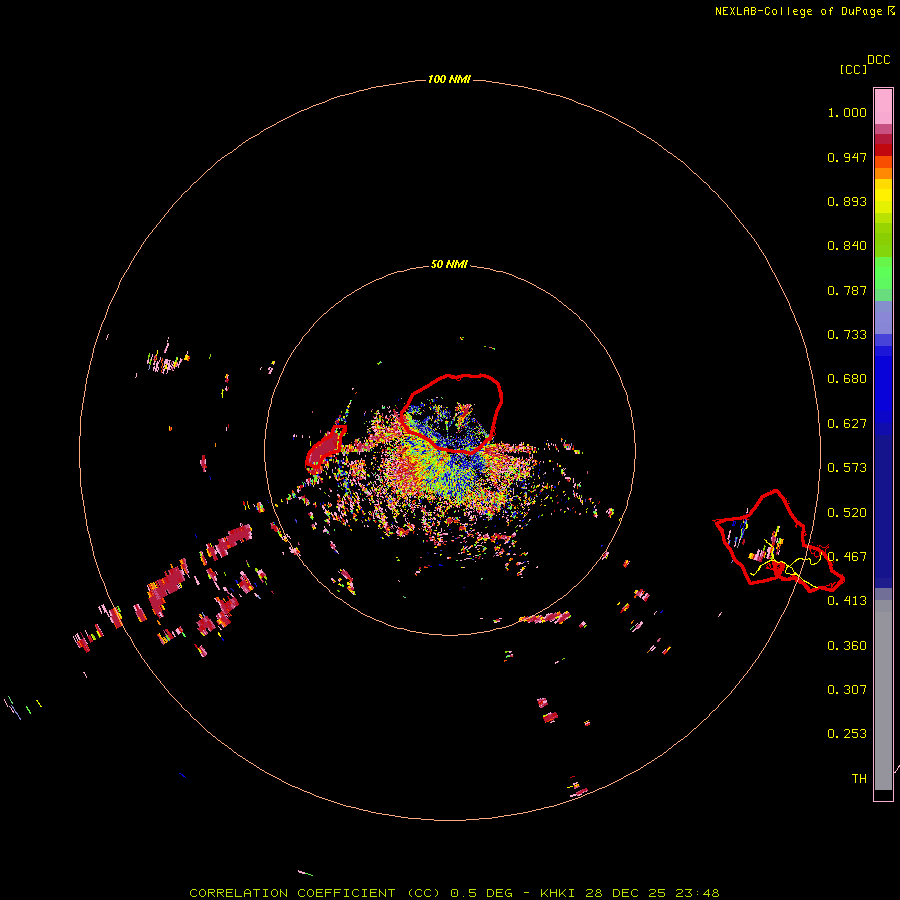
Task: Click the 0.520 color scale value
Action: (847, 513)
